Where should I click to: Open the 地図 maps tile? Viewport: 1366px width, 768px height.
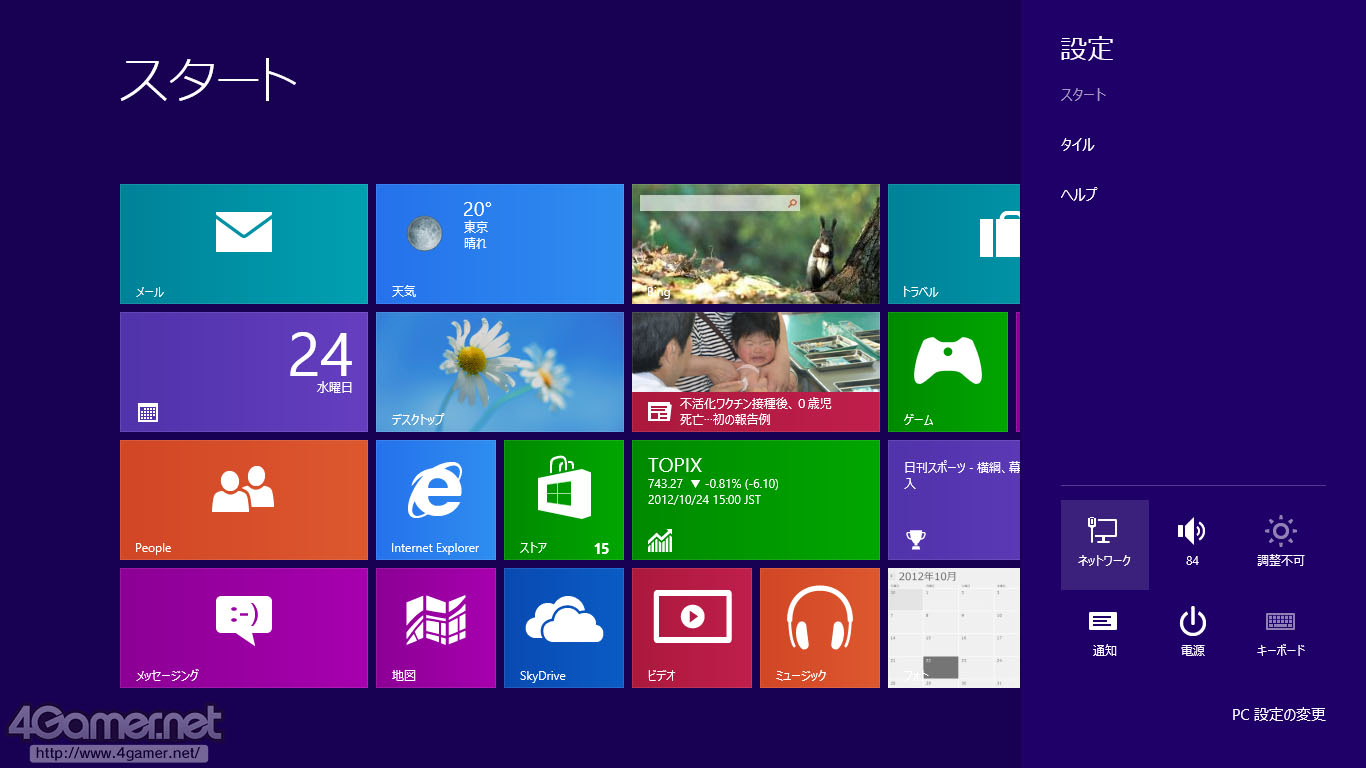[436, 628]
